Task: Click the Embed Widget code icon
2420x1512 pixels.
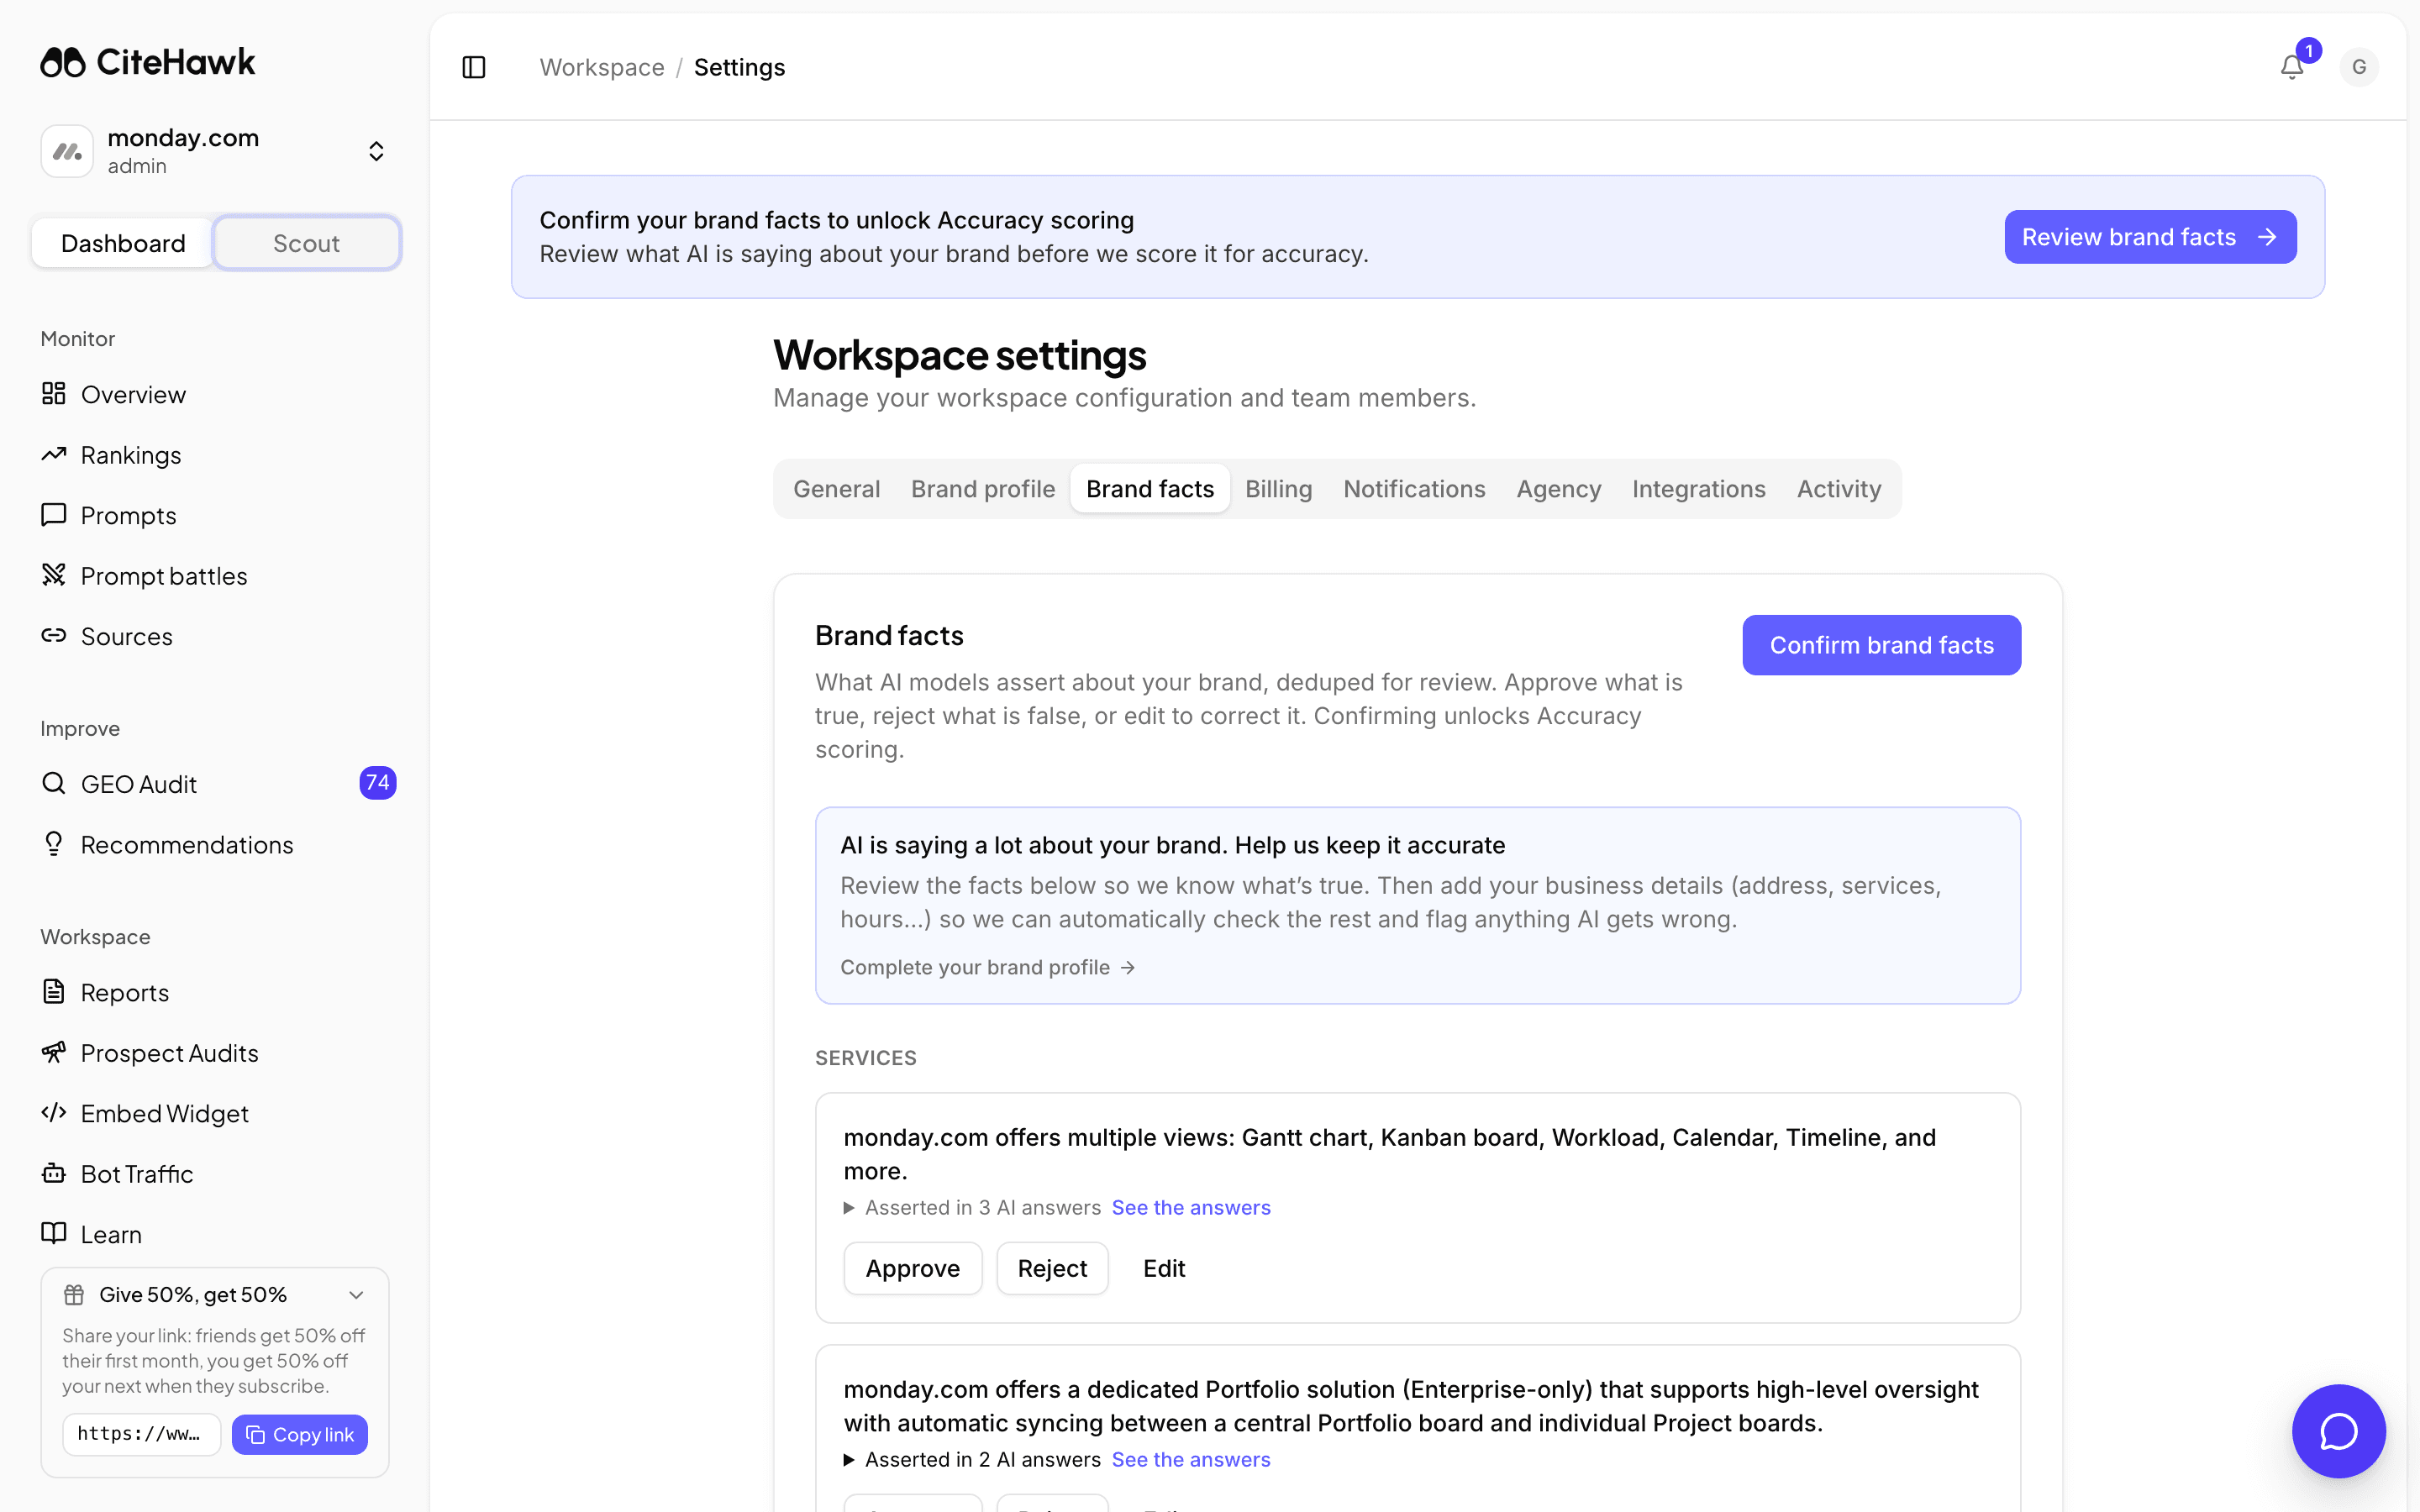Action: (x=54, y=1113)
